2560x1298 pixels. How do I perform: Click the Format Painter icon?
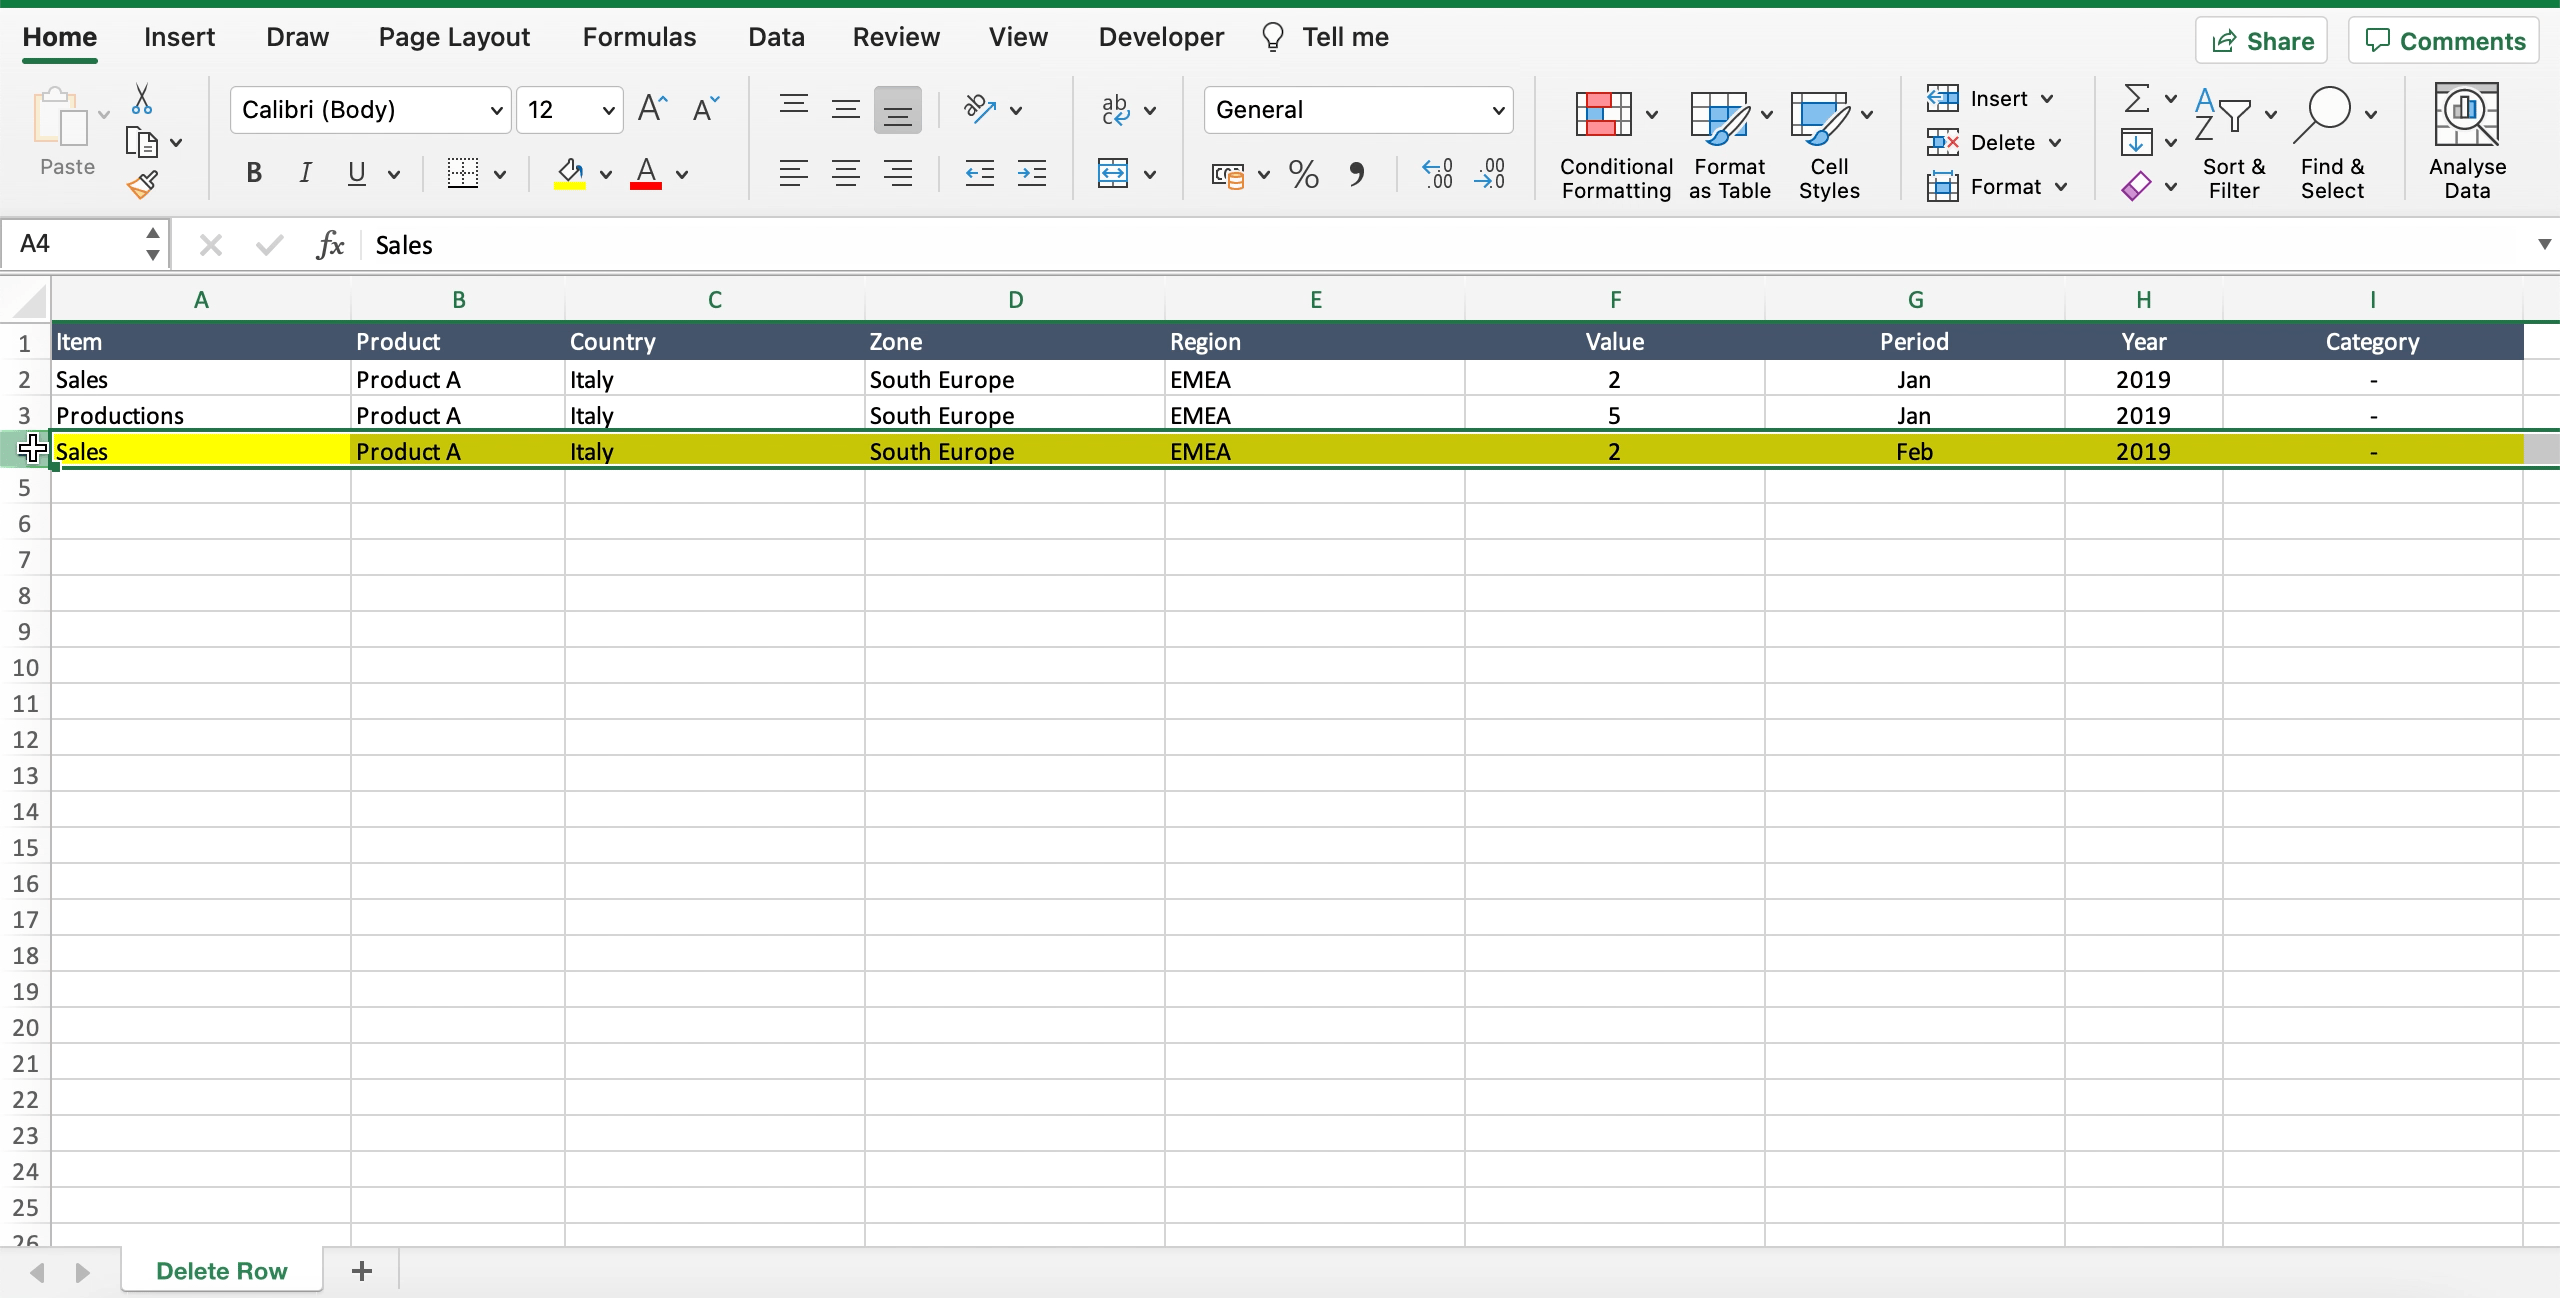point(143,183)
